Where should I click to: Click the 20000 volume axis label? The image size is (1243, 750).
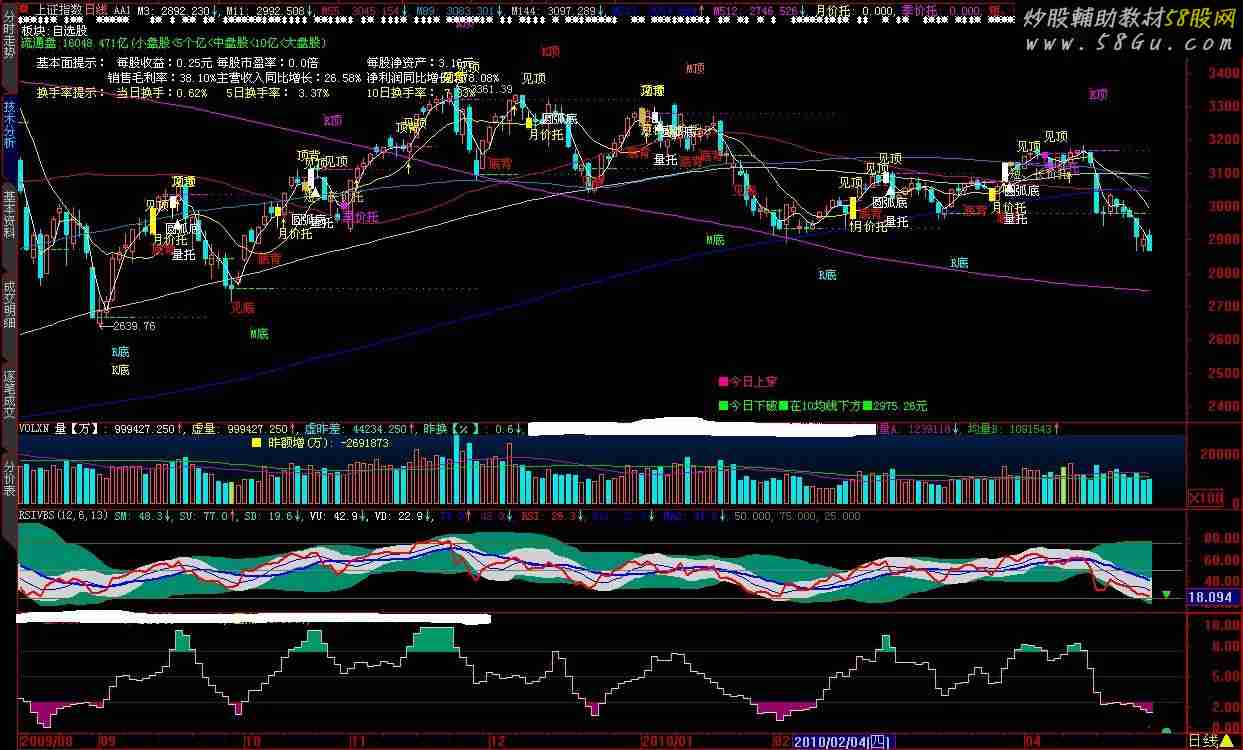[1220, 453]
